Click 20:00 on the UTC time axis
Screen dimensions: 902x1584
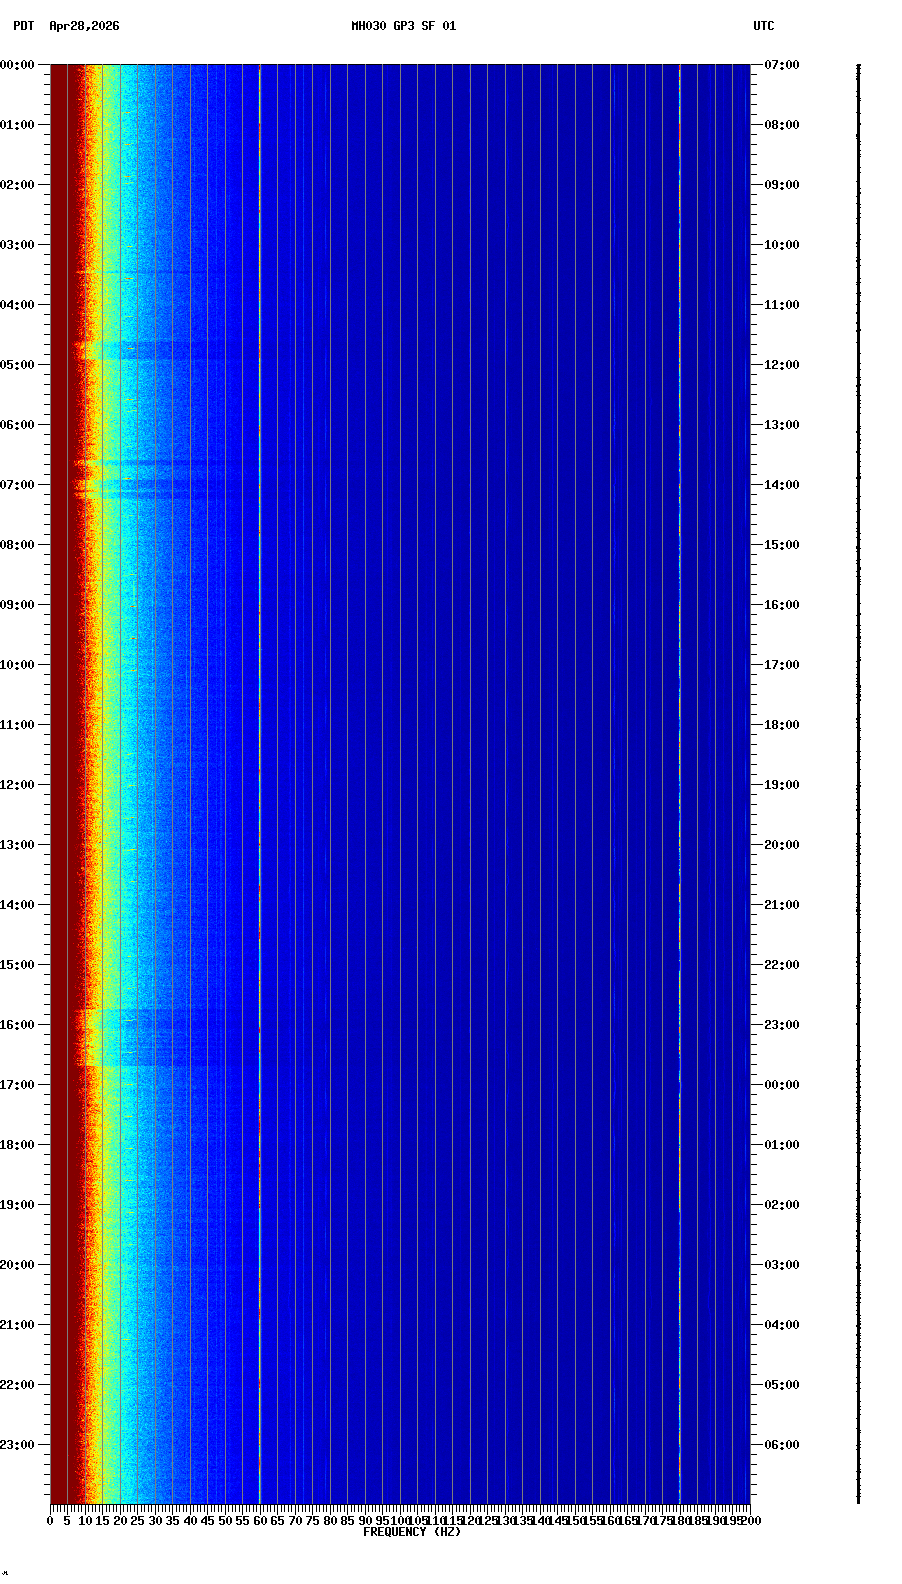tap(782, 845)
